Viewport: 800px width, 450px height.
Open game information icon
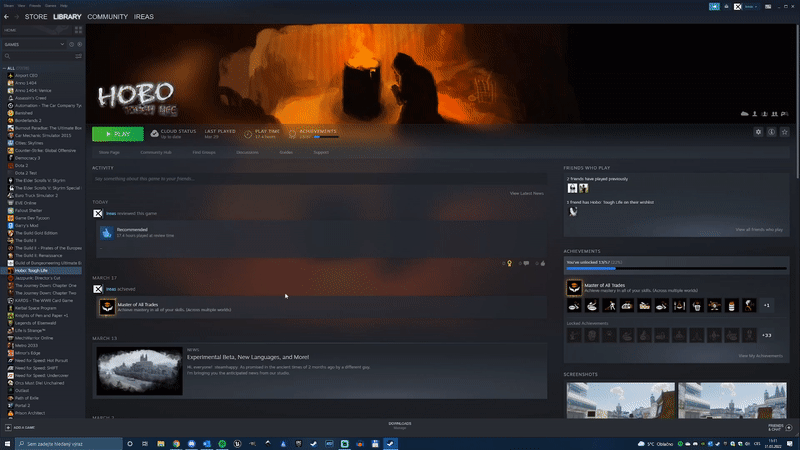coord(771,132)
